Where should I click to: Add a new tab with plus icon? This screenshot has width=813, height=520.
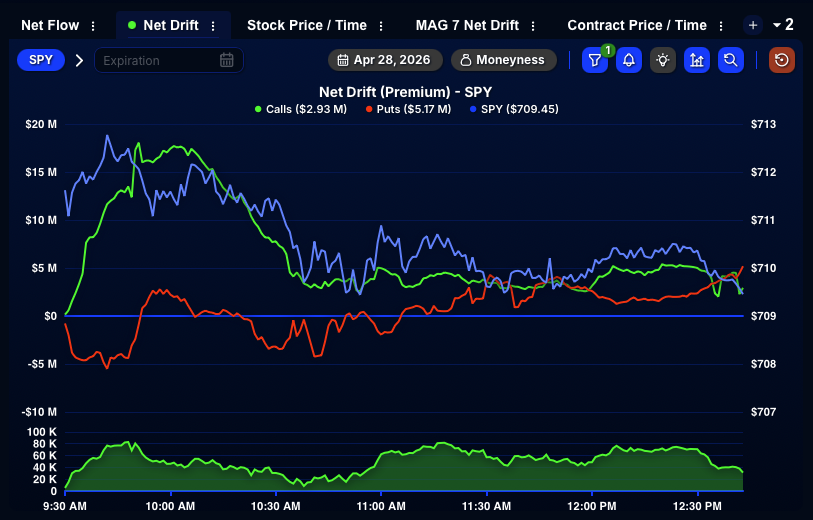coord(753,25)
